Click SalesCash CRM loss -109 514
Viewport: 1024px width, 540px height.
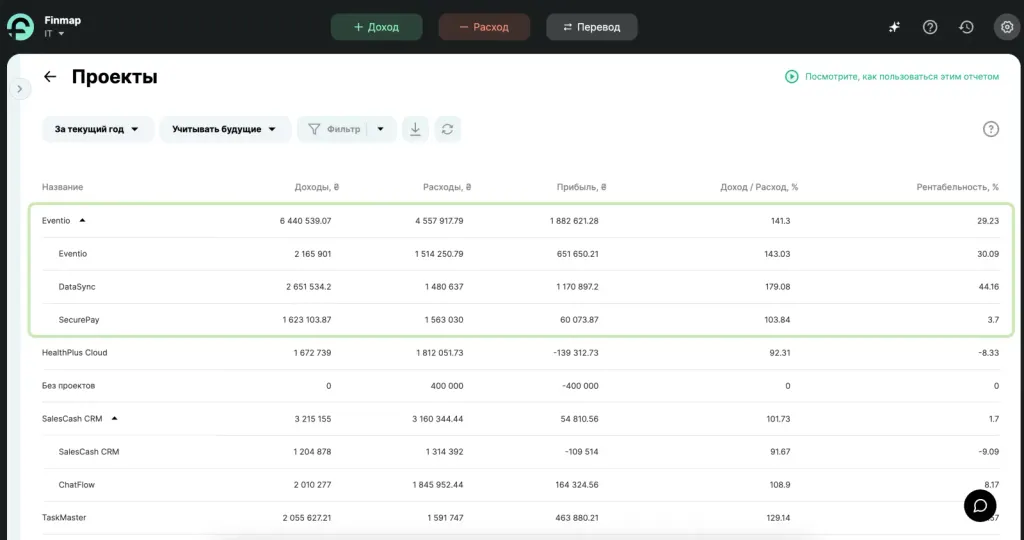580,452
